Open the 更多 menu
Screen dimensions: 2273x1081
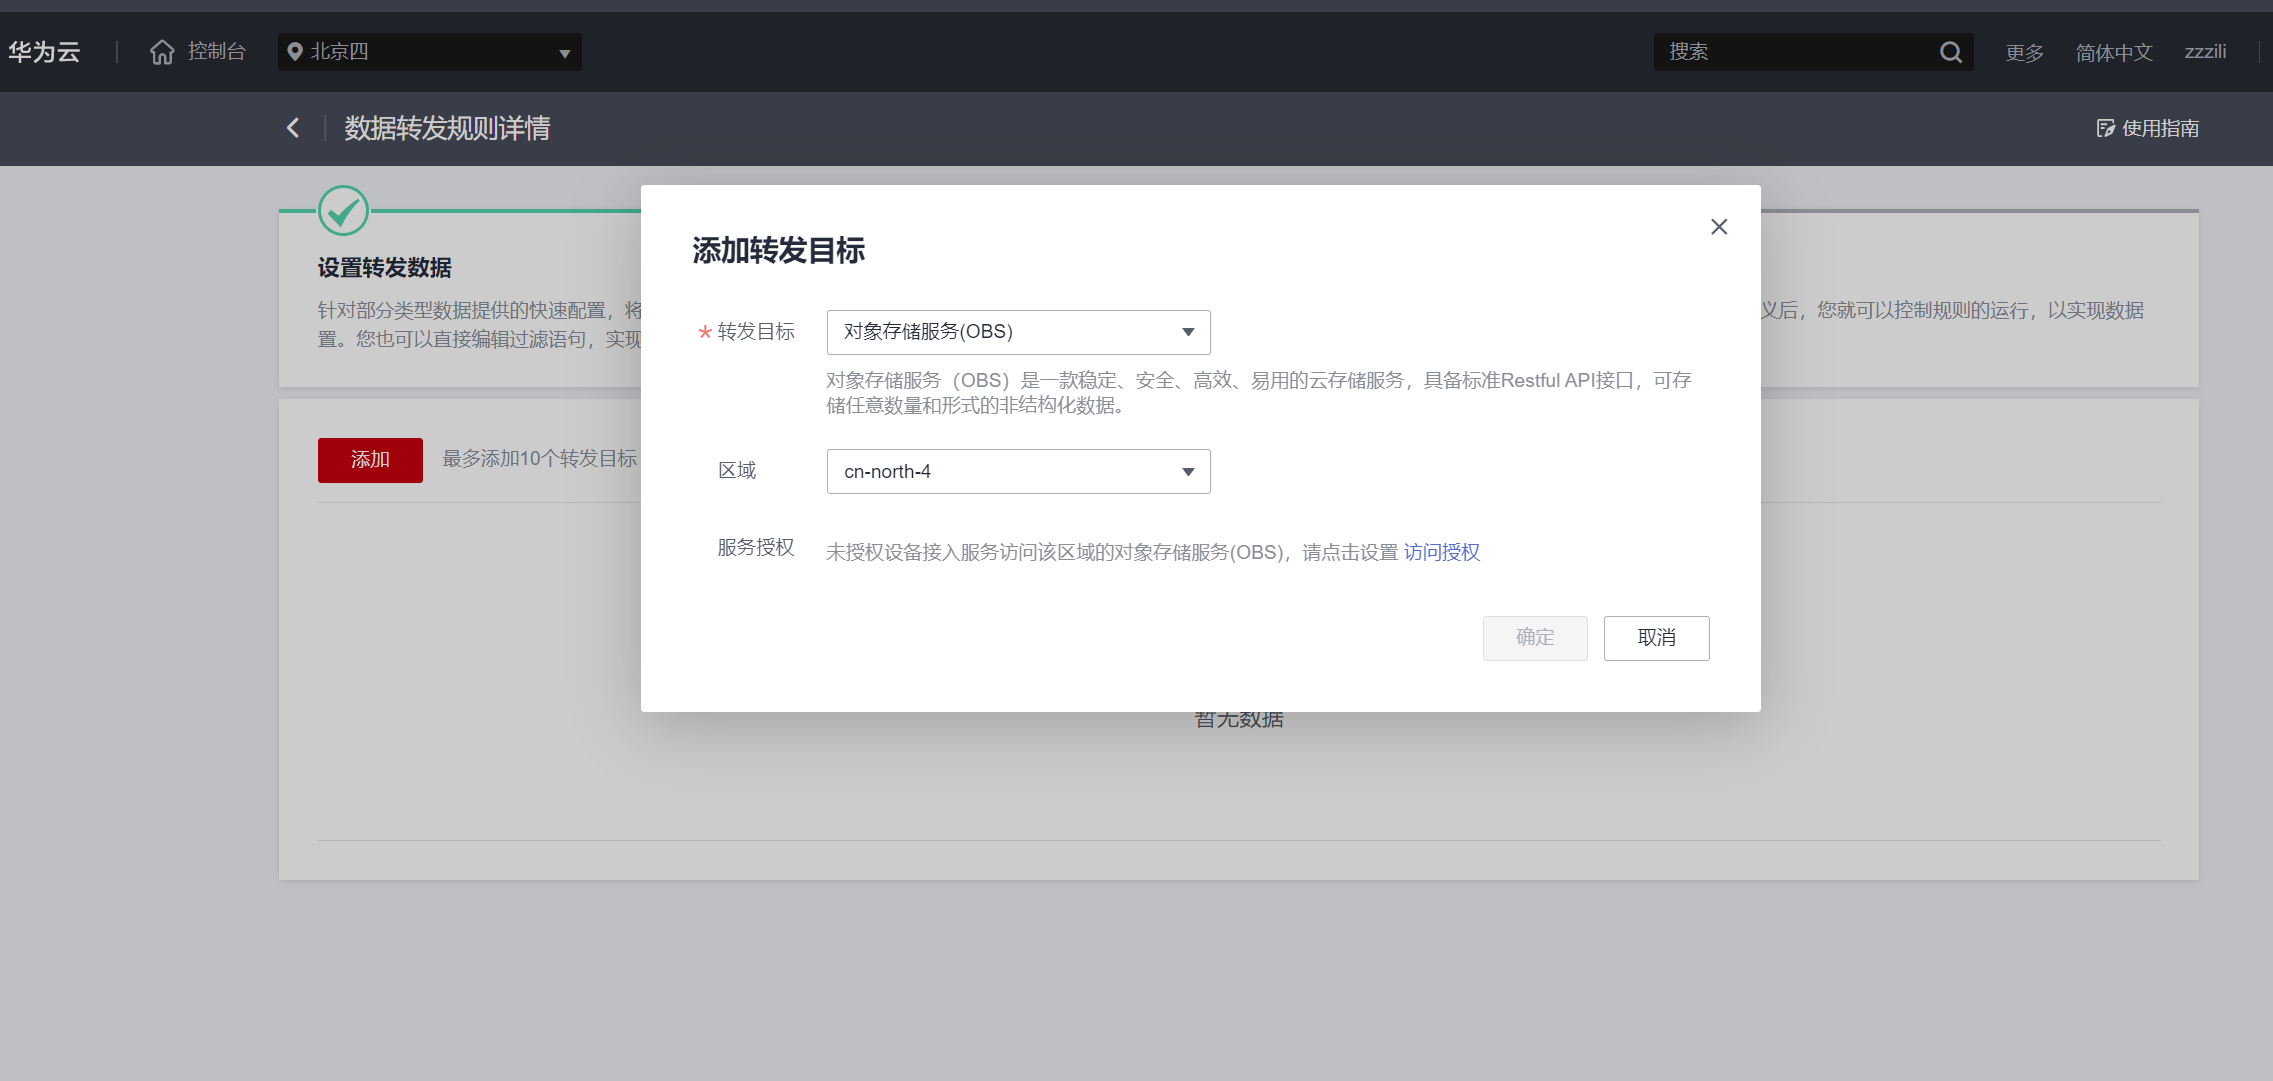point(2024,52)
